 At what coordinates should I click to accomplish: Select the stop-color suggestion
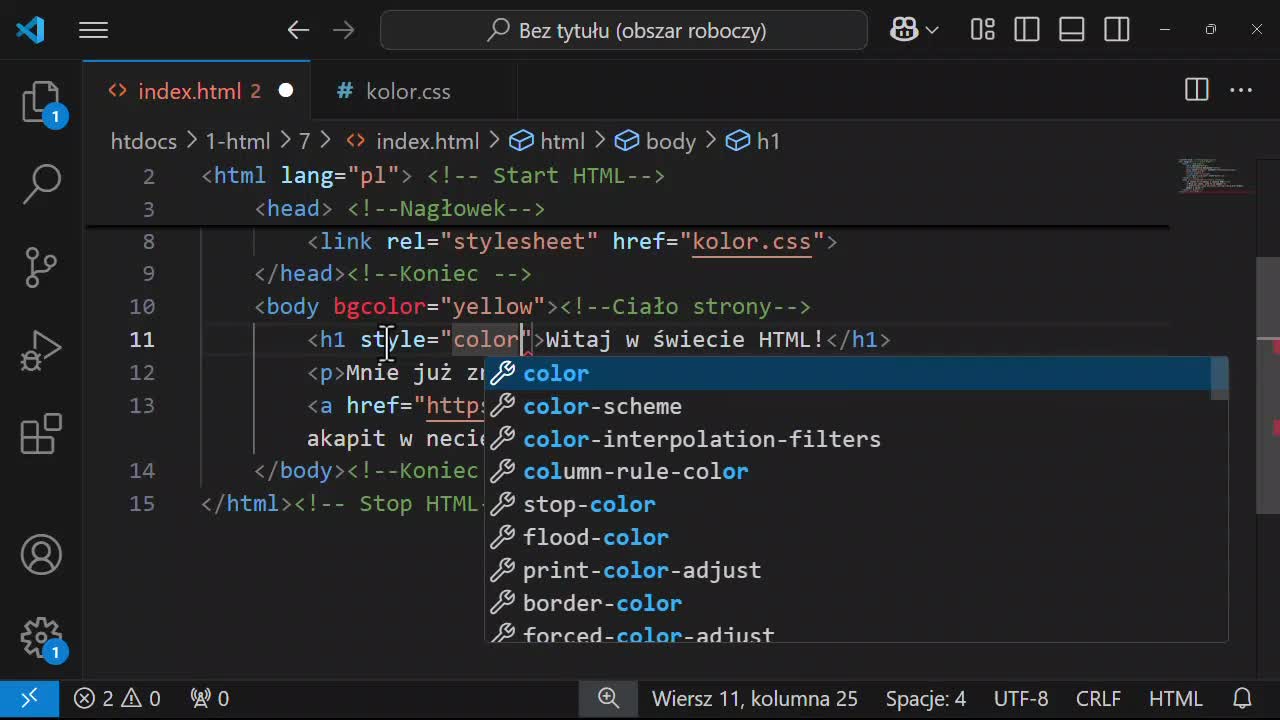[848, 504]
